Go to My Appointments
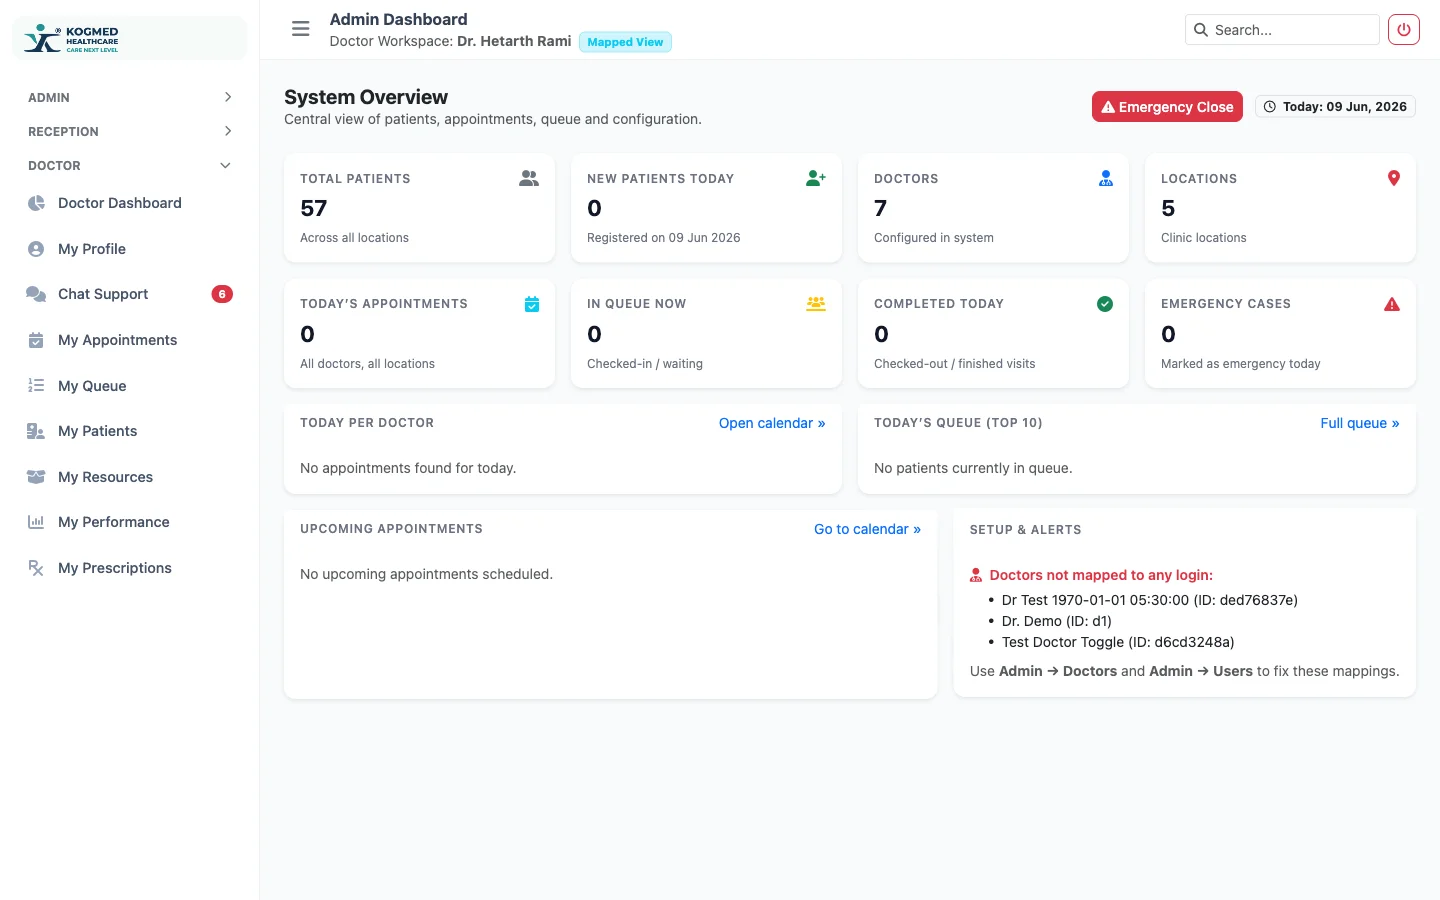 [130, 340]
